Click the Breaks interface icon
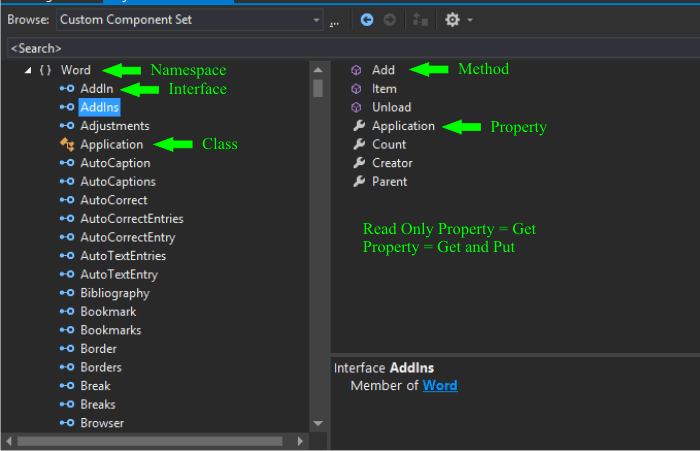700x451 pixels. point(67,405)
